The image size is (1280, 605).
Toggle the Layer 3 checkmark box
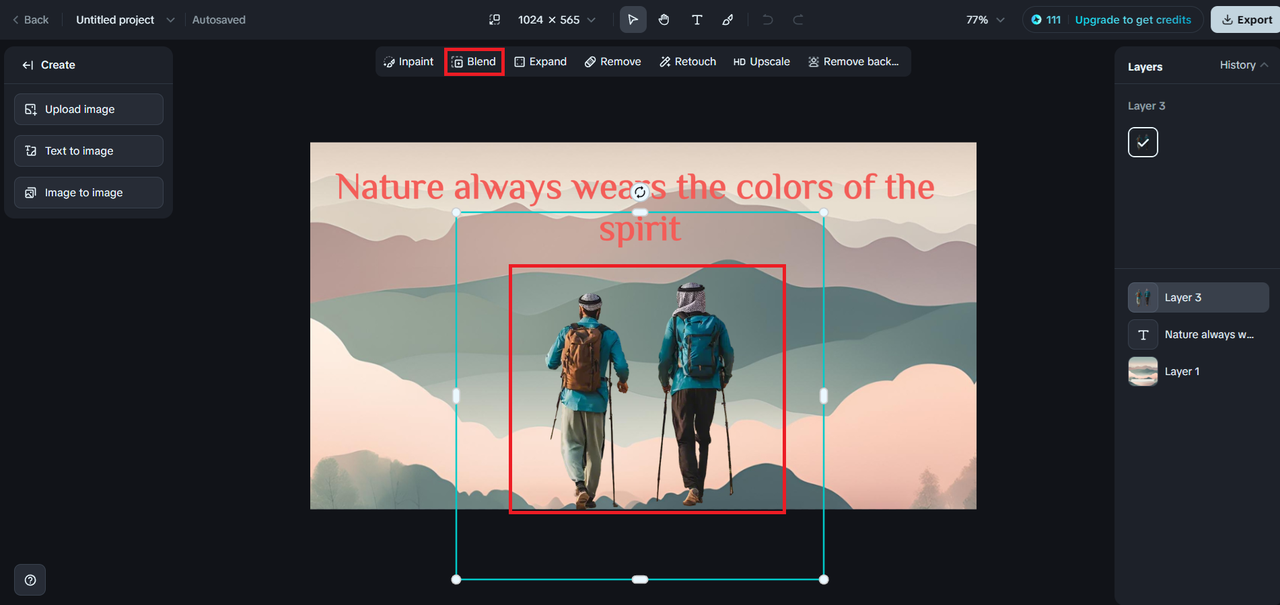coord(1143,142)
